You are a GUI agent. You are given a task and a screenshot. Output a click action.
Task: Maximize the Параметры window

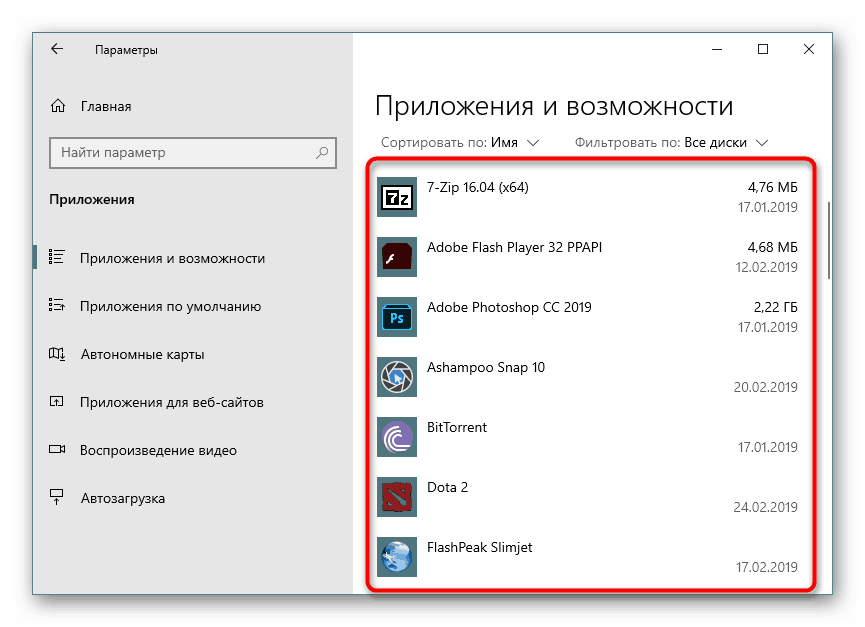tap(763, 50)
